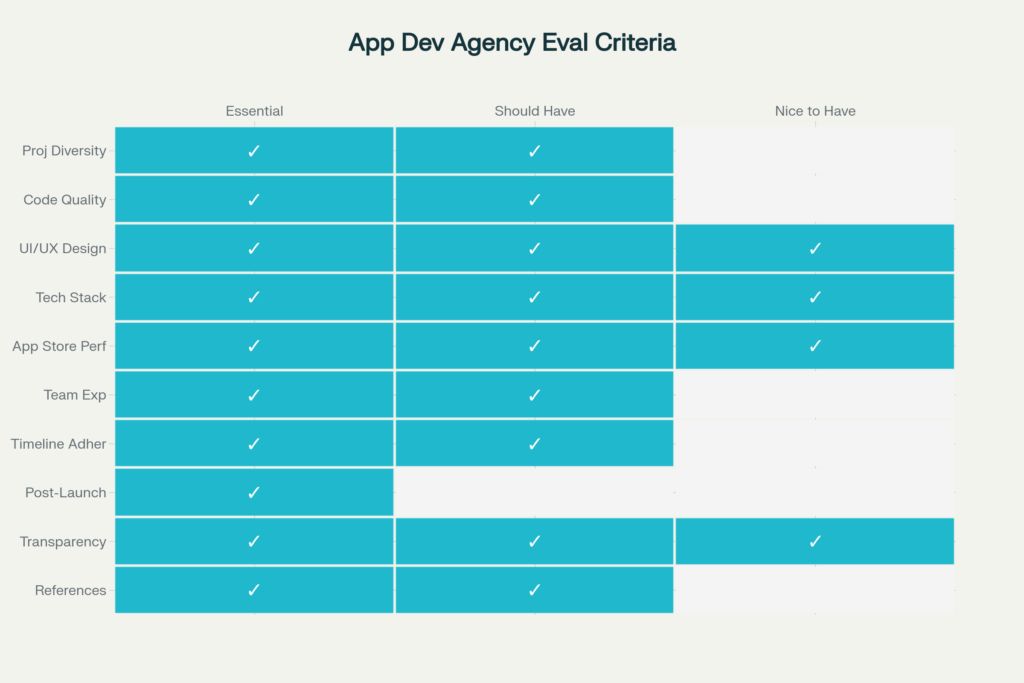Click the empty Post-Launch Should Have cell

[x=534, y=492]
